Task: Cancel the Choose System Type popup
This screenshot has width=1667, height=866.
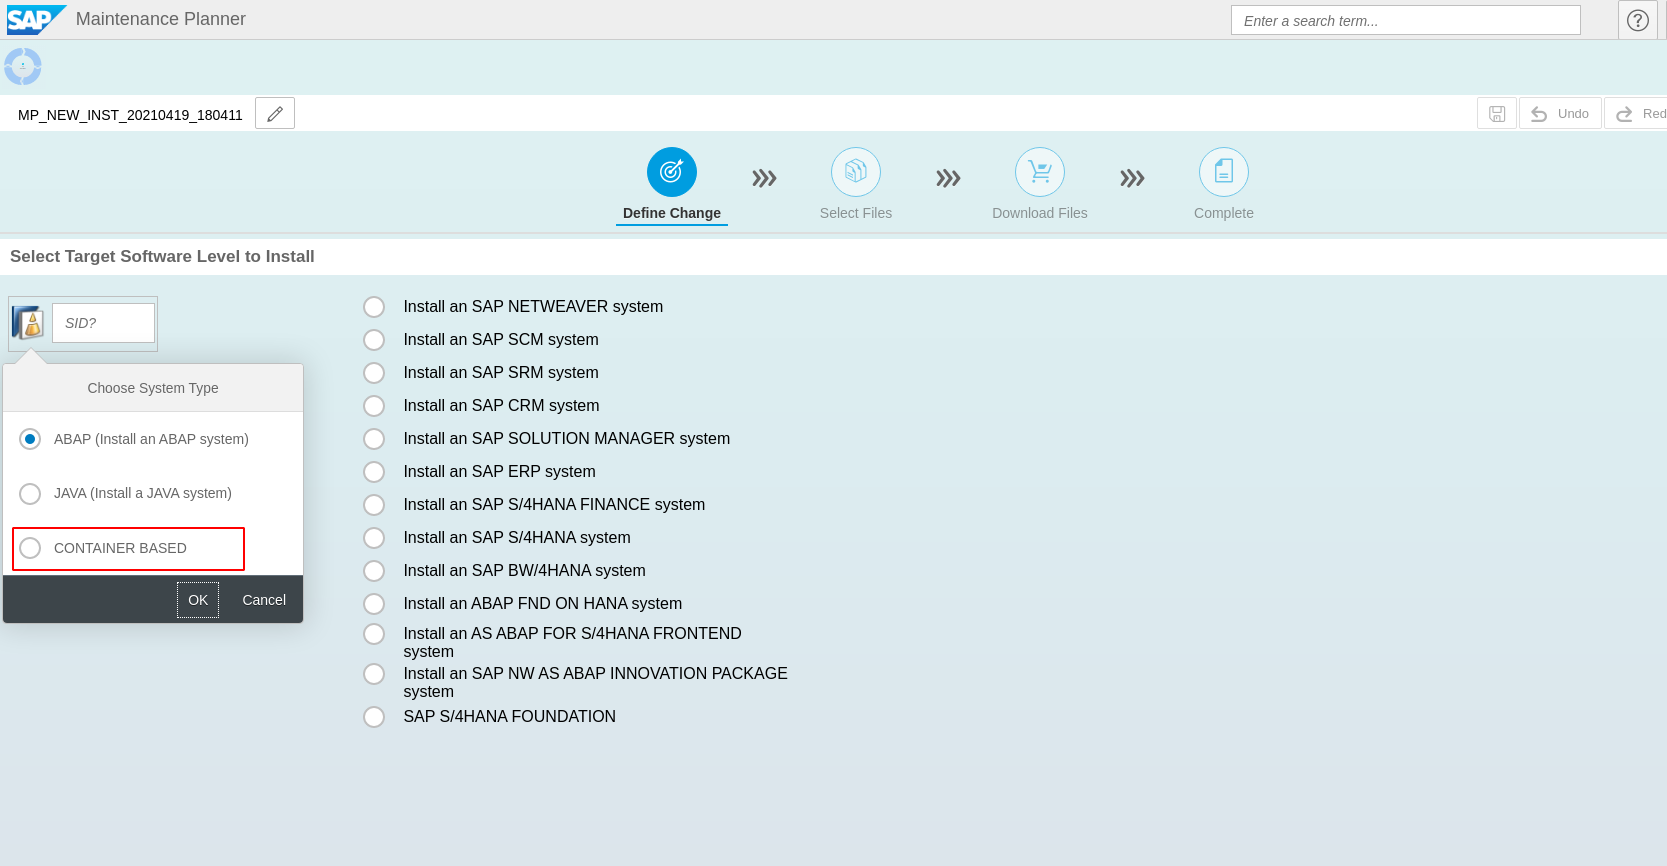Action: tap(264, 600)
